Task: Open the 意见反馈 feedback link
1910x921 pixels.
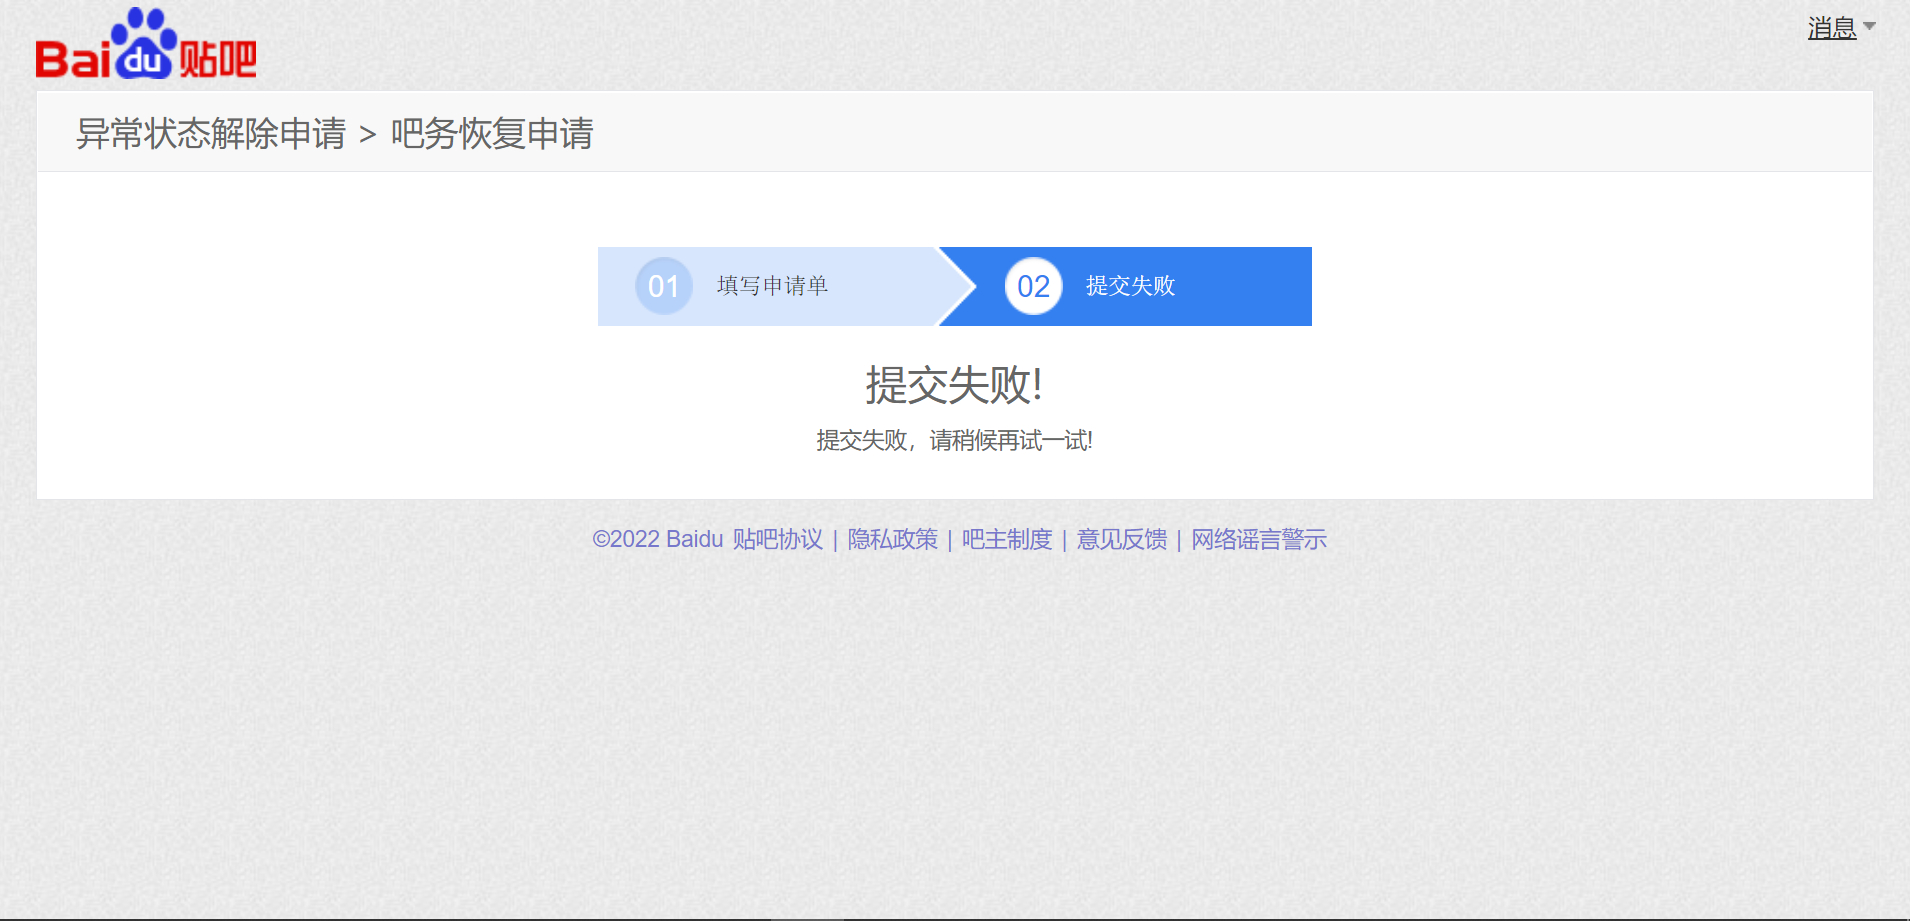Action: pos(1121,539)
